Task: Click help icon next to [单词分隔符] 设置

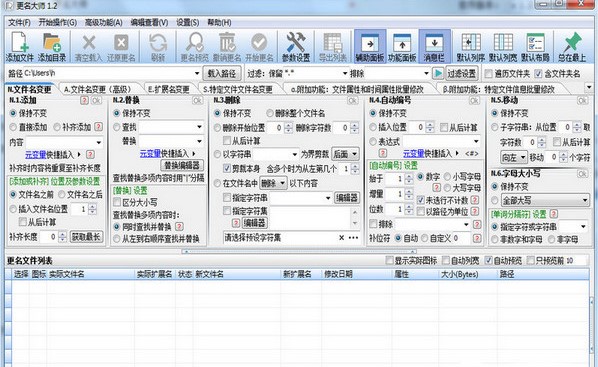Action: click(554, 214)
